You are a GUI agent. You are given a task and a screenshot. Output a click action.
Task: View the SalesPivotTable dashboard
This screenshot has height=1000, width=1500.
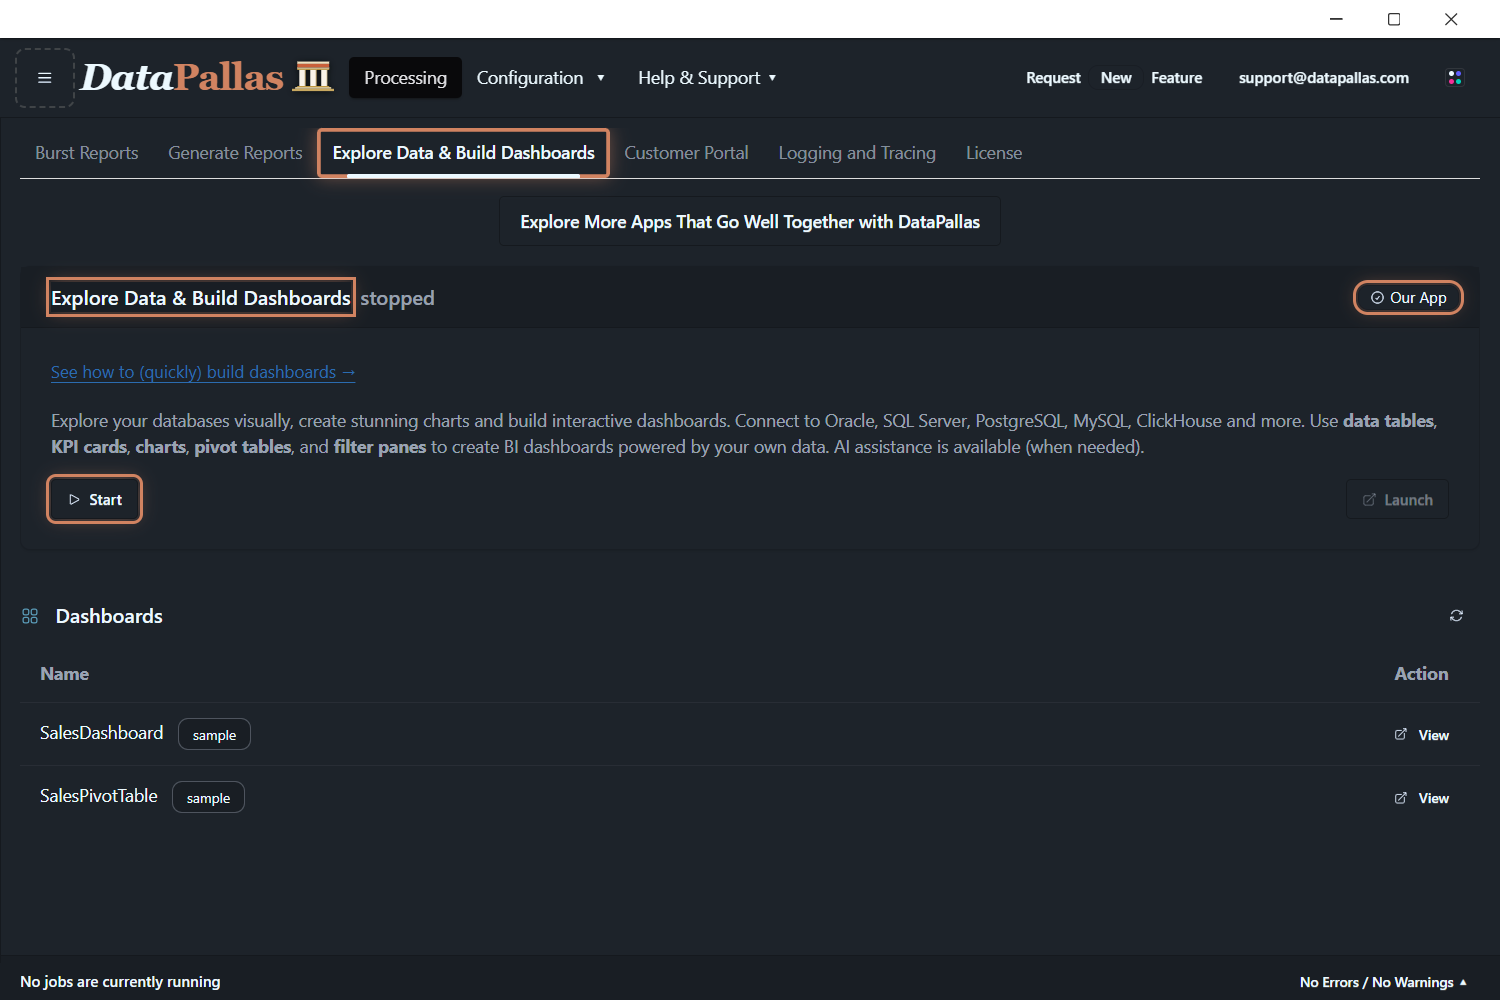(x=1421, y=798)
